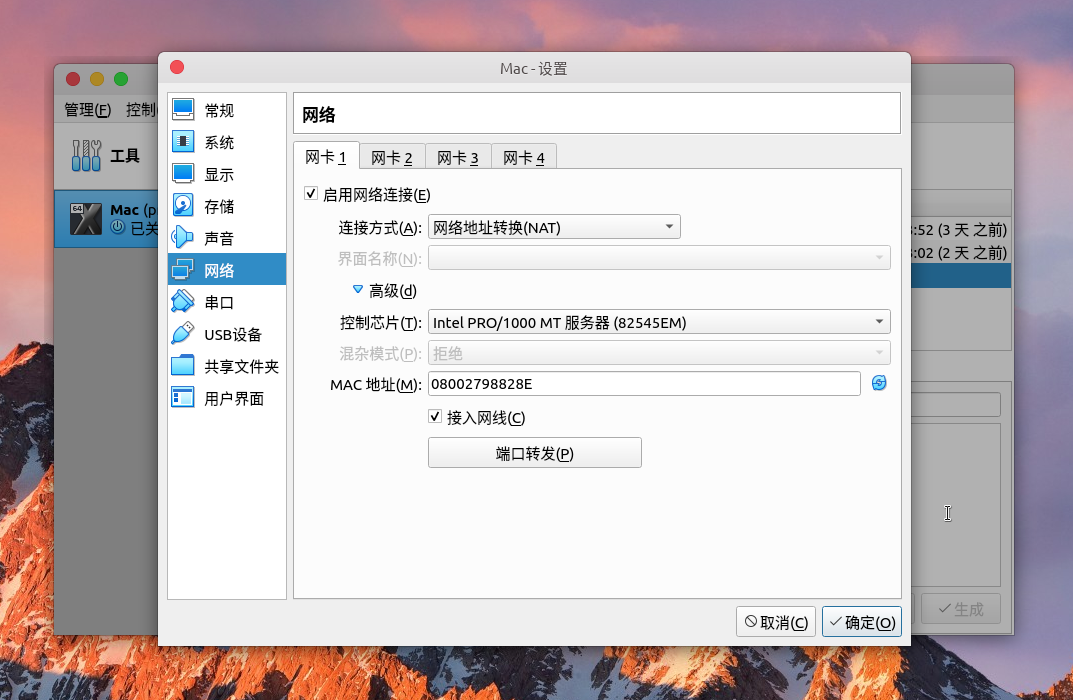Uncheck the 接入网线 cable connected option
1073x700 pixels.
click(435, 417)
